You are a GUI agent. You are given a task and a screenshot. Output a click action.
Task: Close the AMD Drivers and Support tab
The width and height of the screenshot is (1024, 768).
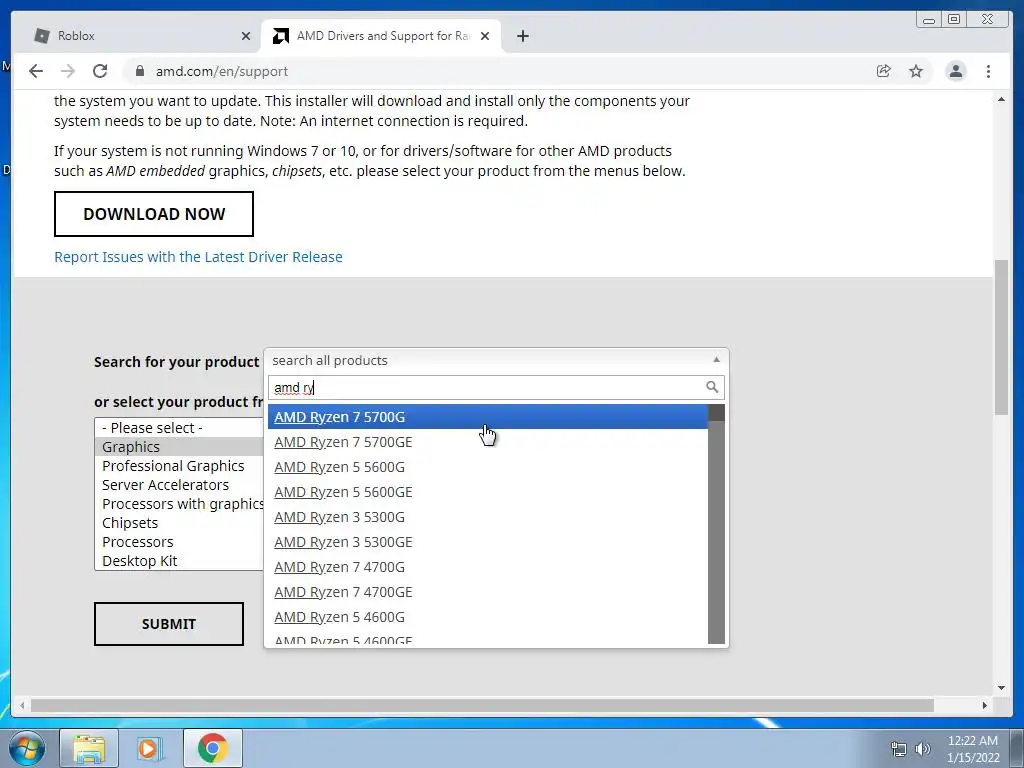click(485, 36)
